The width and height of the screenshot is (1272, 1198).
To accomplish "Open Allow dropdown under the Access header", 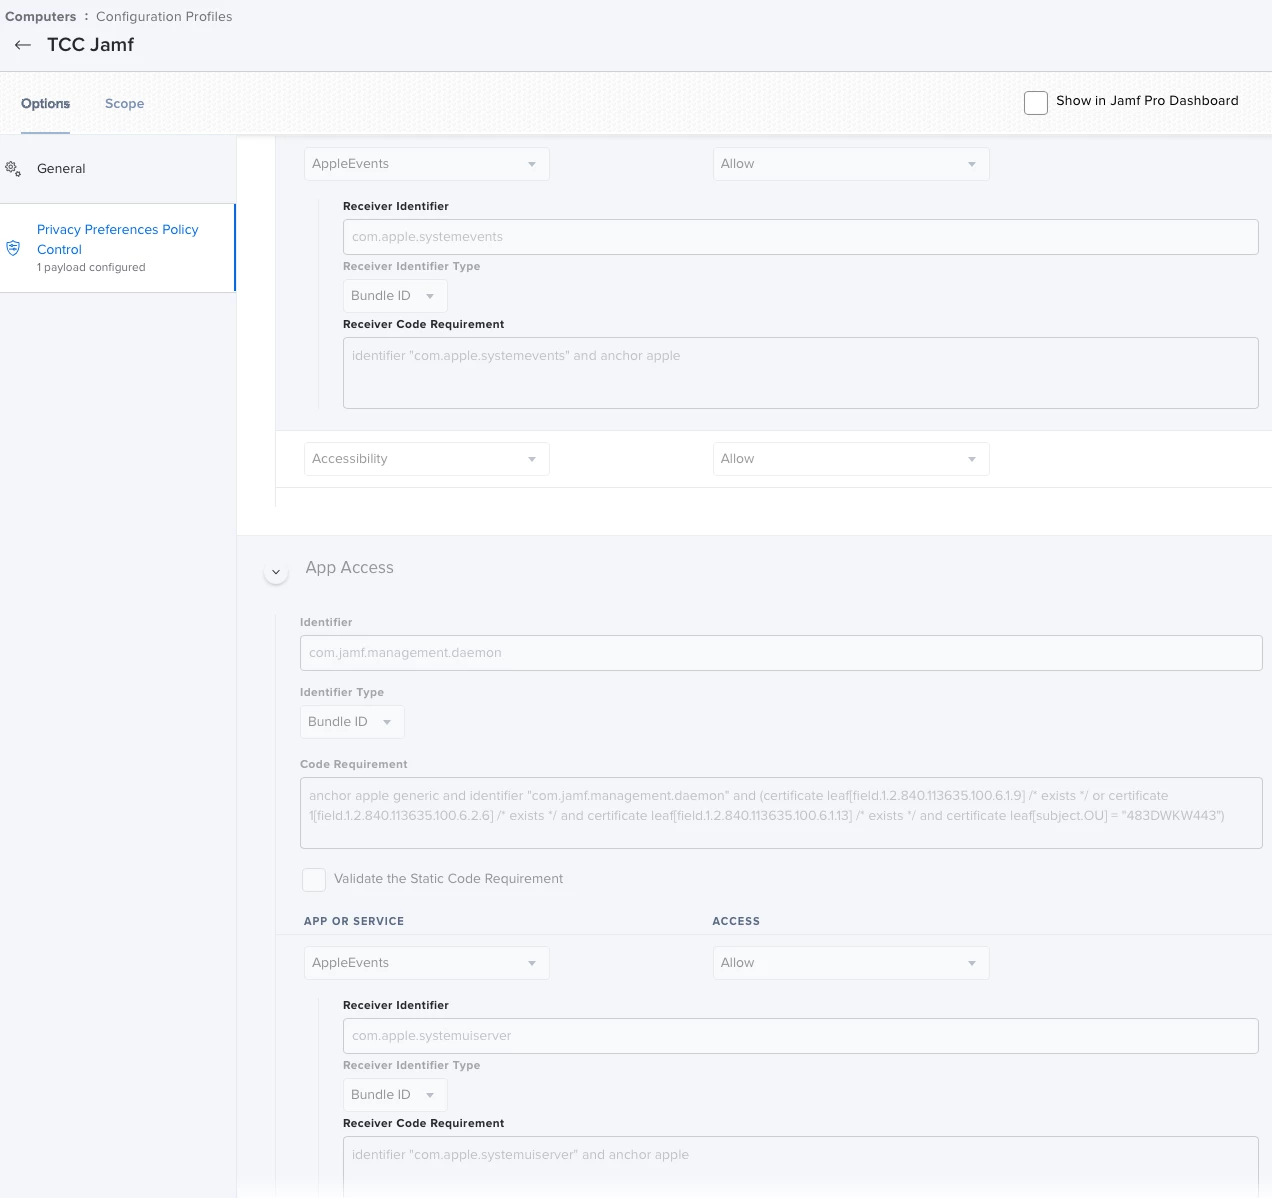I will tap(851, 963).
